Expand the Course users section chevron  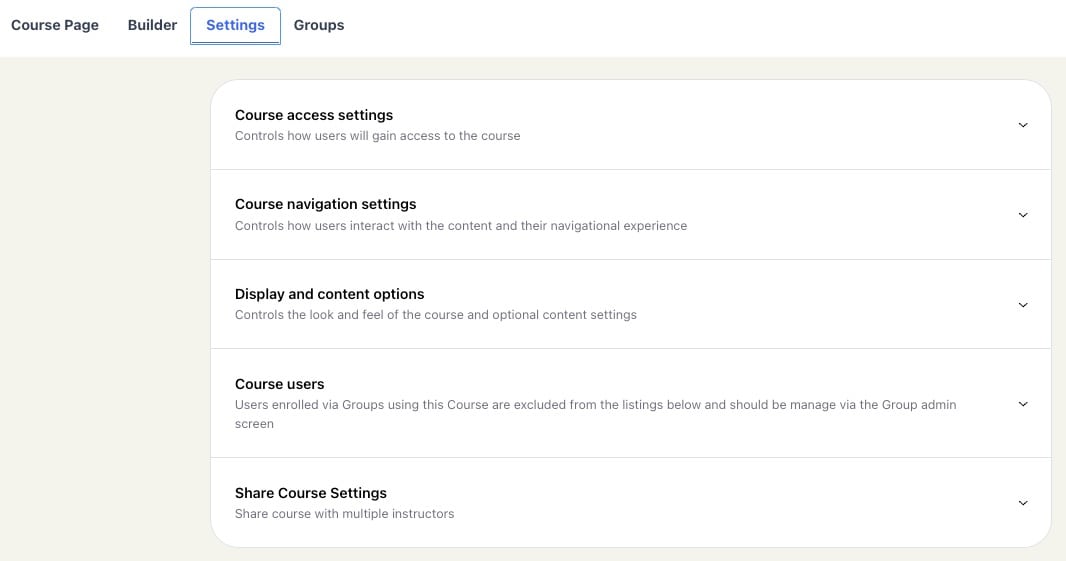[x=1022, y=404]
